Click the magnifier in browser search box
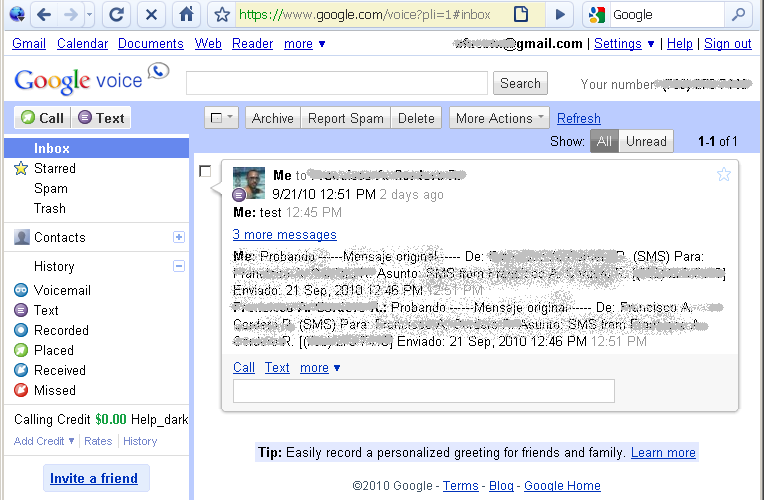This screenshot has width=764, height=500. point(738,15)
